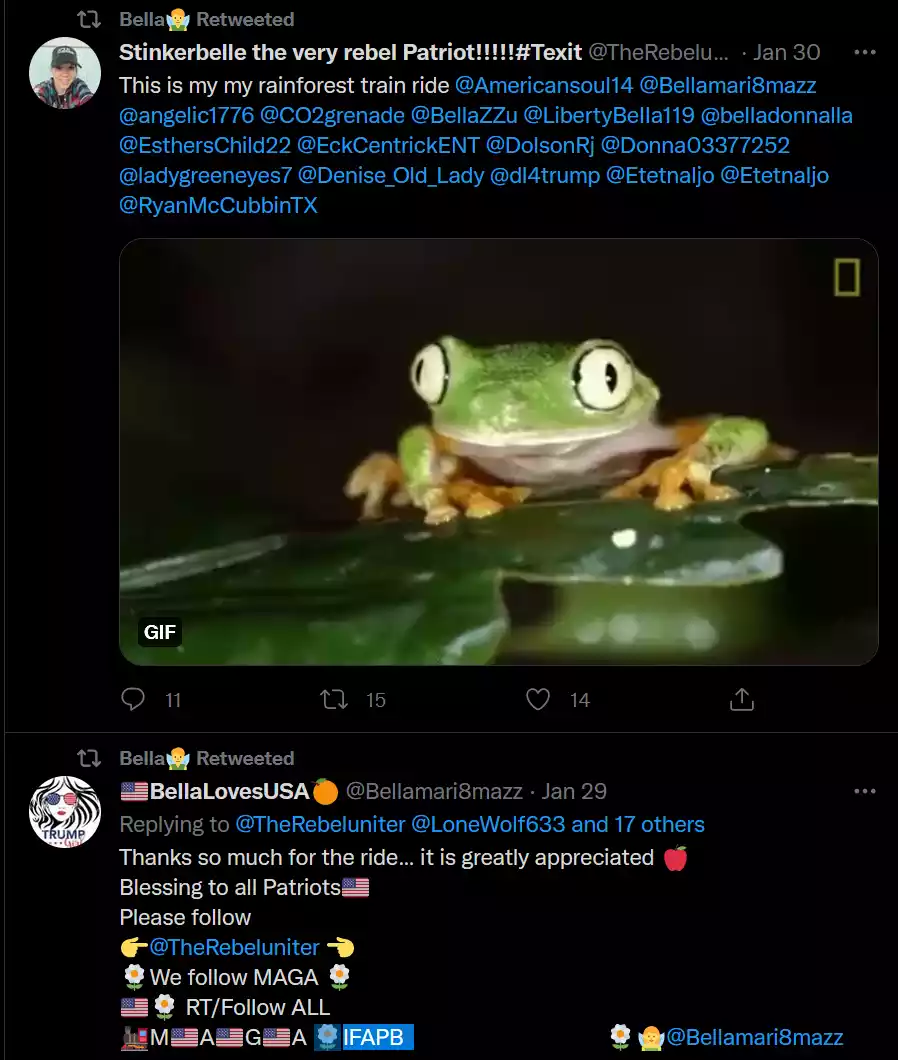This screenshot has width=898, height=1060.
Task: Visit the @CO2grenade profile mention
Action: 332,115
